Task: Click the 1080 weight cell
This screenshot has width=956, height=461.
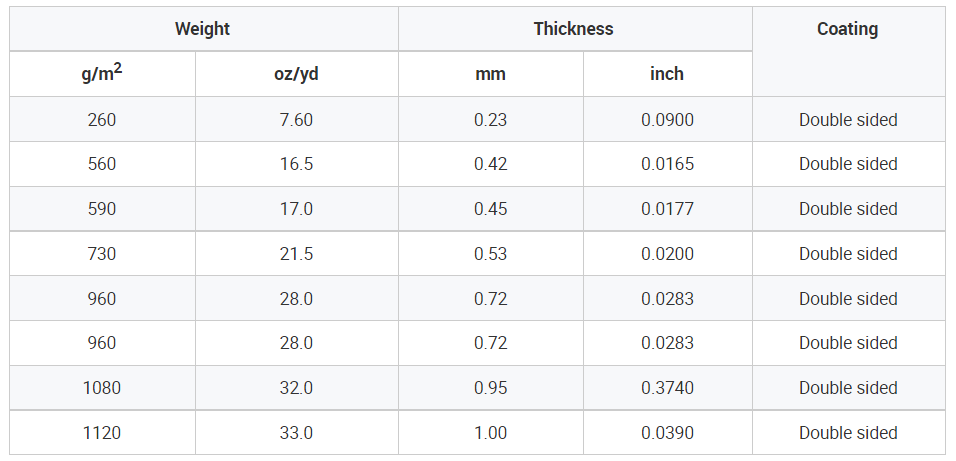Action: (x=102, y=388)
